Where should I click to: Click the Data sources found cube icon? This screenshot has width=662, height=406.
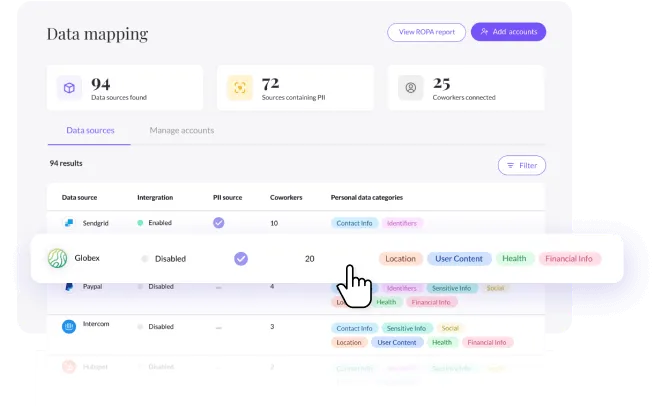(x=70, y=87)
